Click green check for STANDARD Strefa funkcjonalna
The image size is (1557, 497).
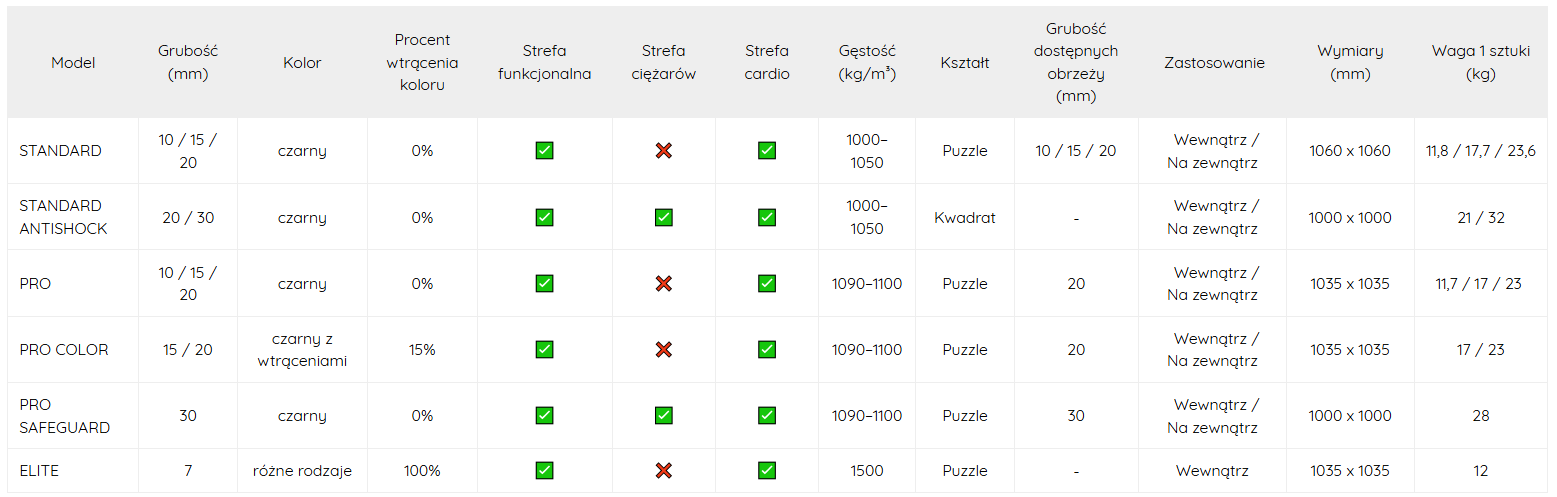click(x=544, y=151)
